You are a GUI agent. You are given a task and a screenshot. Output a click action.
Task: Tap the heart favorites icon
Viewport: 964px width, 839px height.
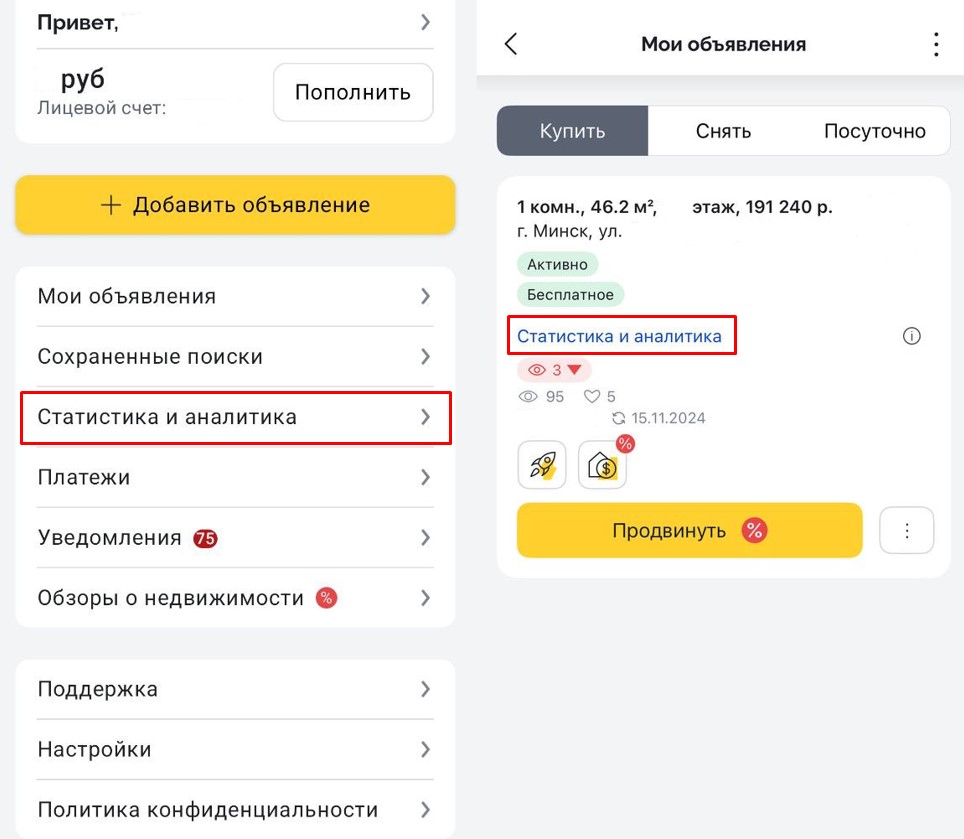point(591,397)
